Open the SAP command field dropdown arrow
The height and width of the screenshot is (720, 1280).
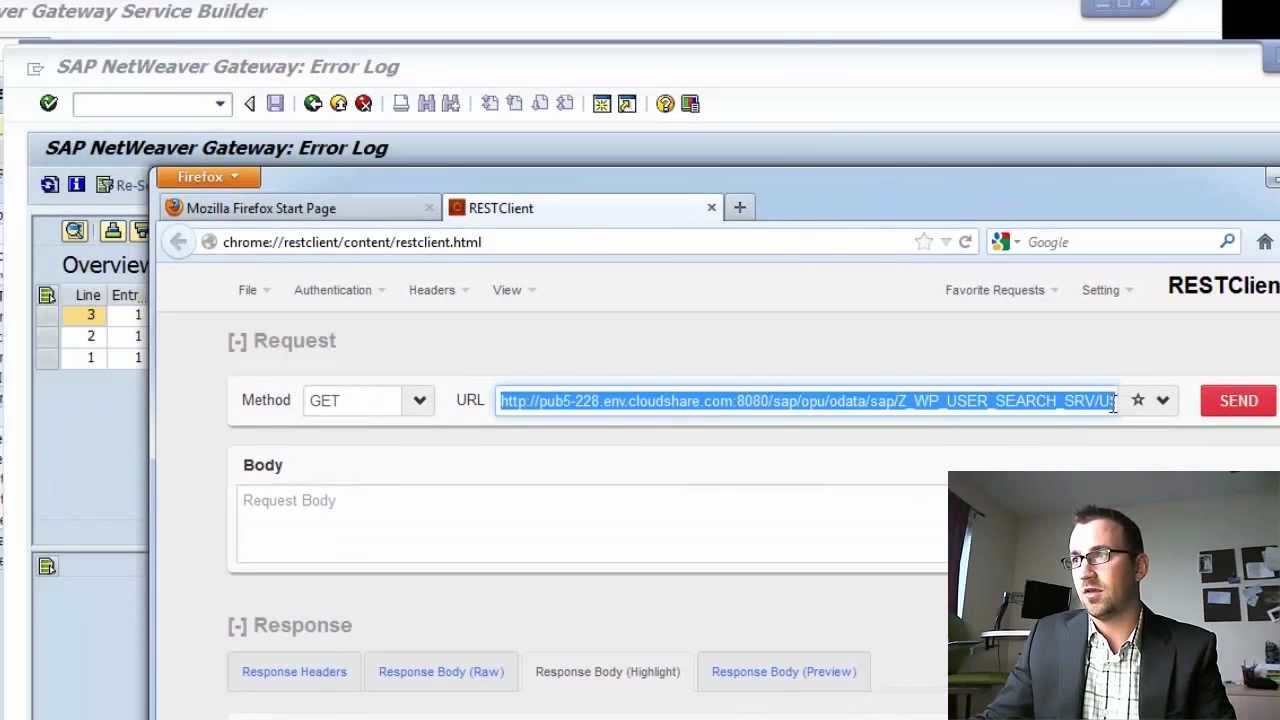220,104
